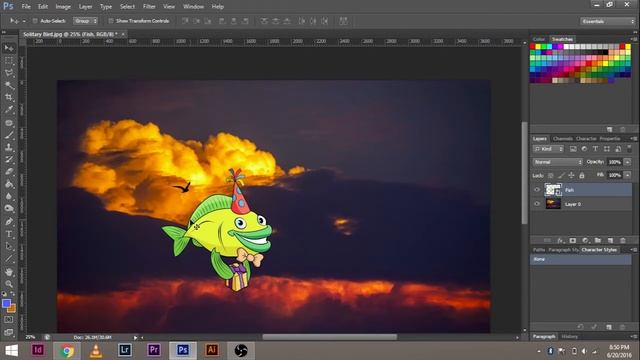Add layer mask to Fish layer
Image resolution: width=640 pixels, height=360 pixels.
573,240
